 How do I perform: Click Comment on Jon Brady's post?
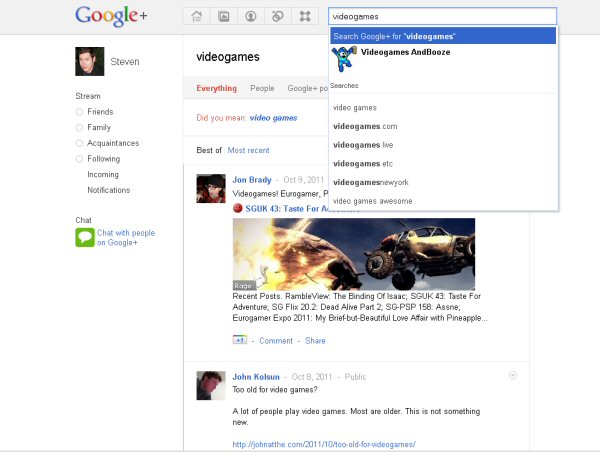[276, 341]
